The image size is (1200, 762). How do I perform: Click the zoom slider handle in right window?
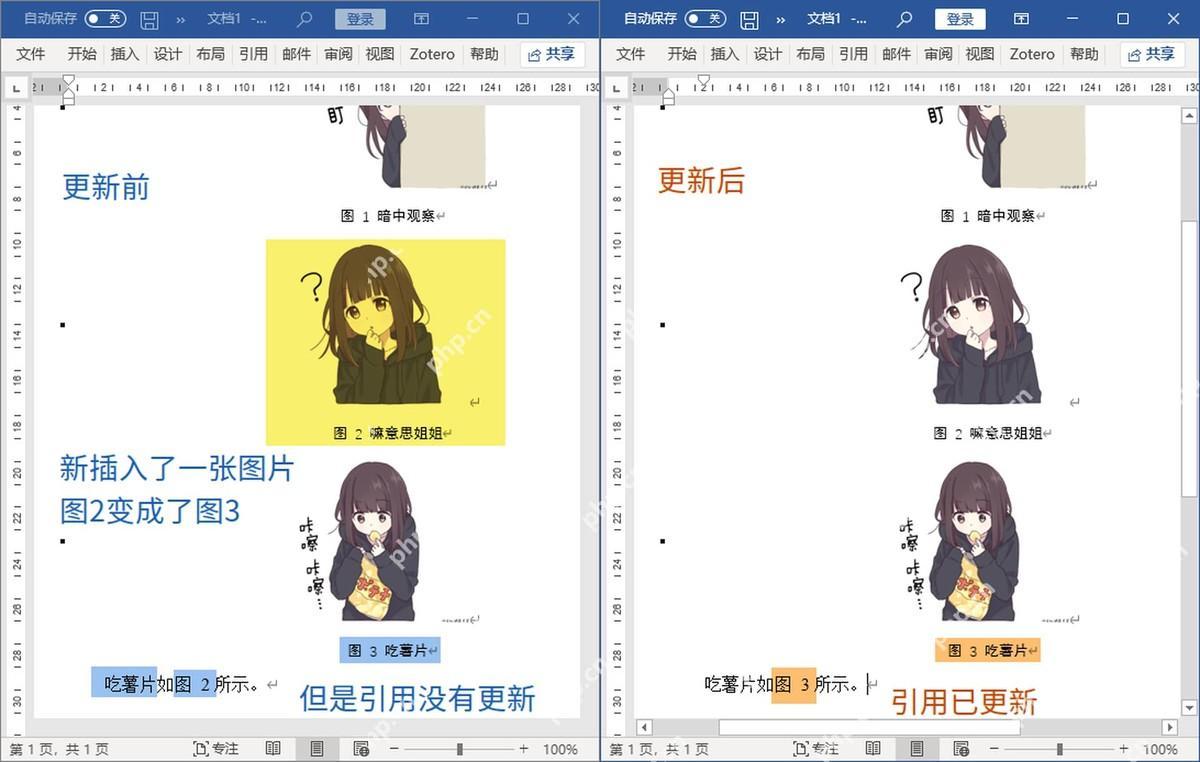(1059, 749)
